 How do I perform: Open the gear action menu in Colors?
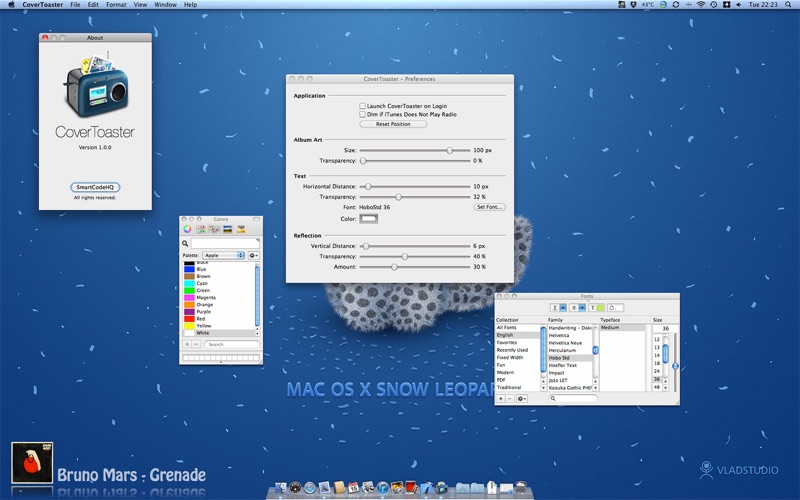[x=254, y=255]
